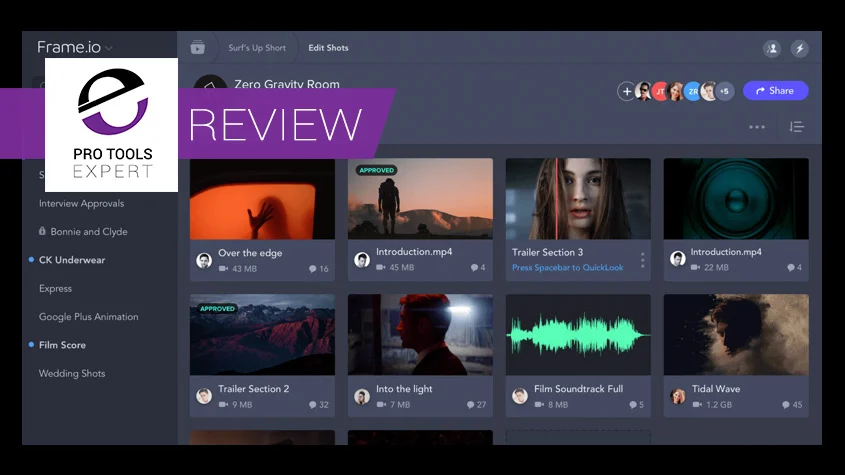
Task: Click the ZR collaborator avatar
Action: (693, 91)
